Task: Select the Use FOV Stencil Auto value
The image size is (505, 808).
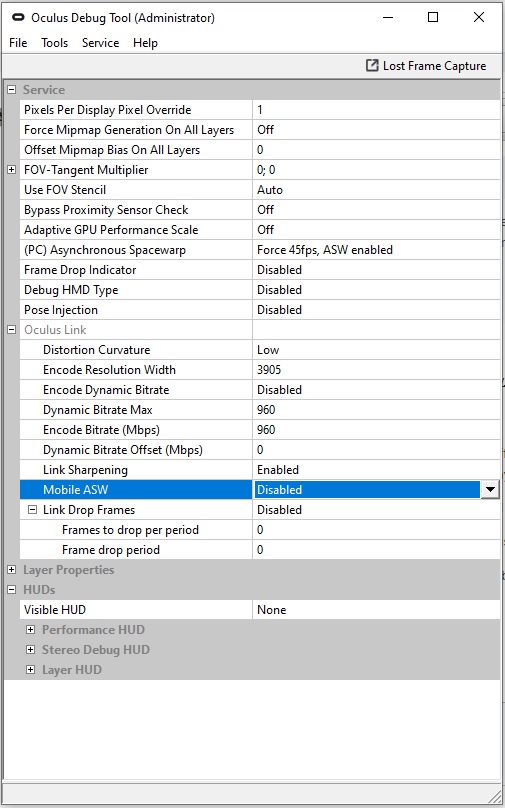Action: [376, 190]
